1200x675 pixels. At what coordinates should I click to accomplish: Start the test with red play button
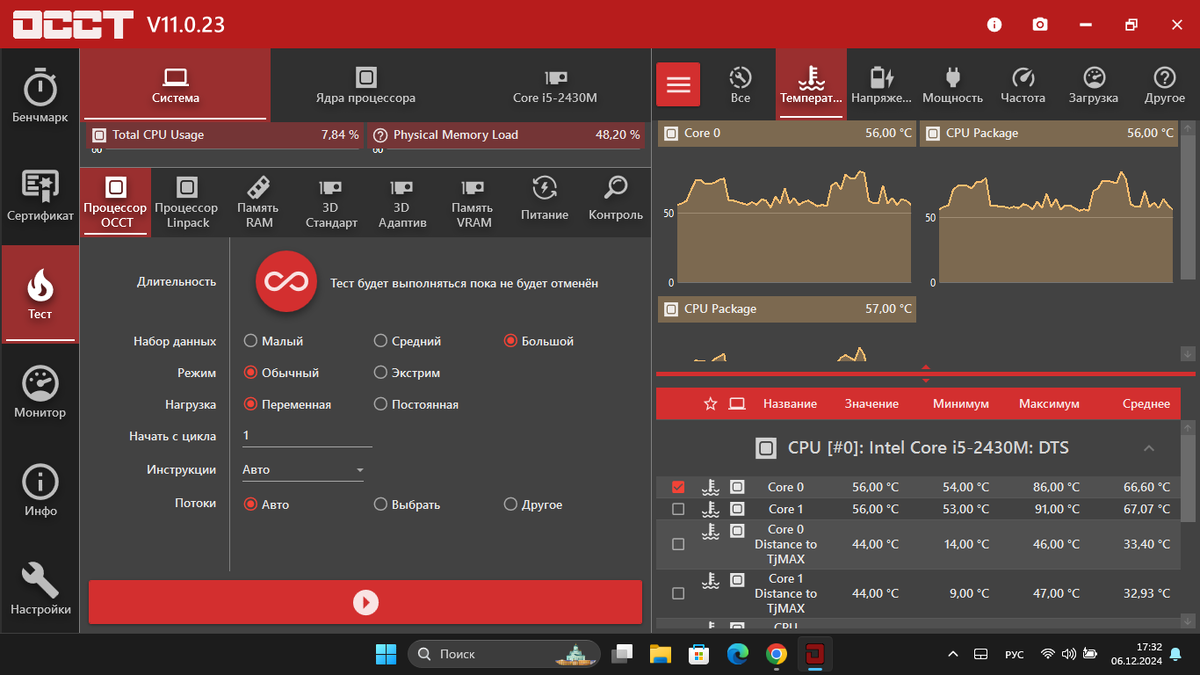point(365,602)
